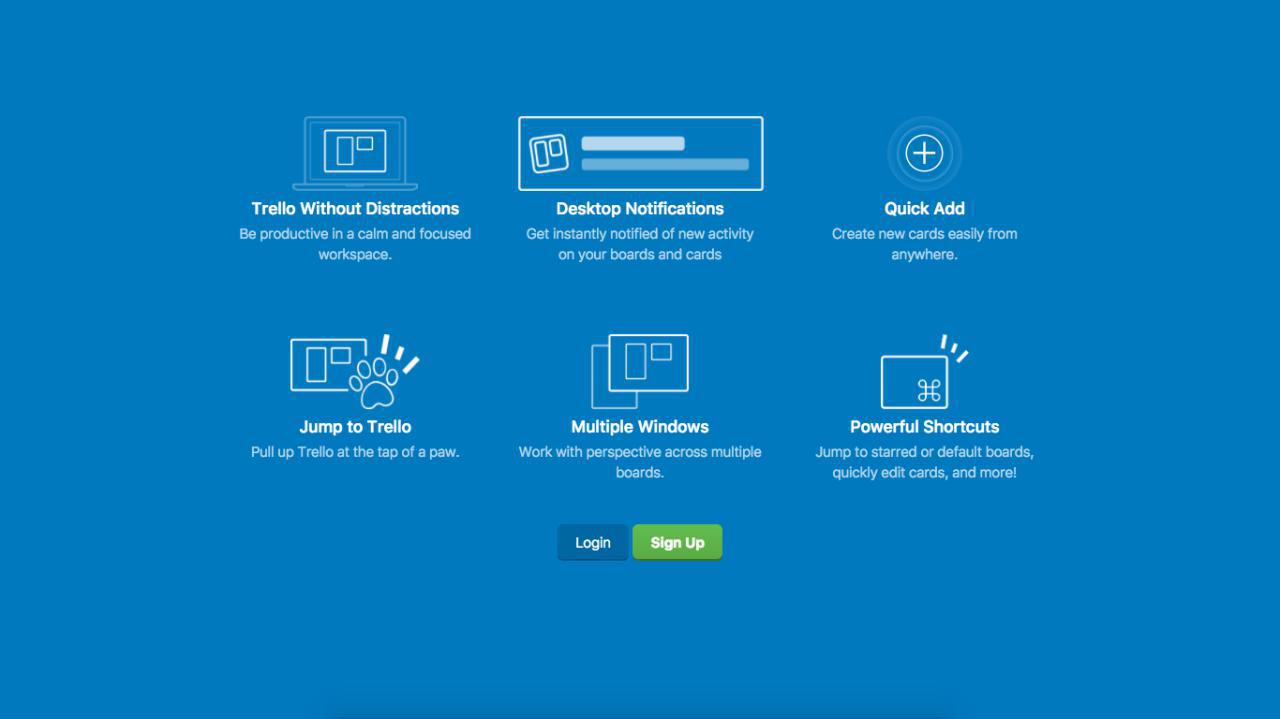Select the "Quick Add" heading

pos(924,208)
